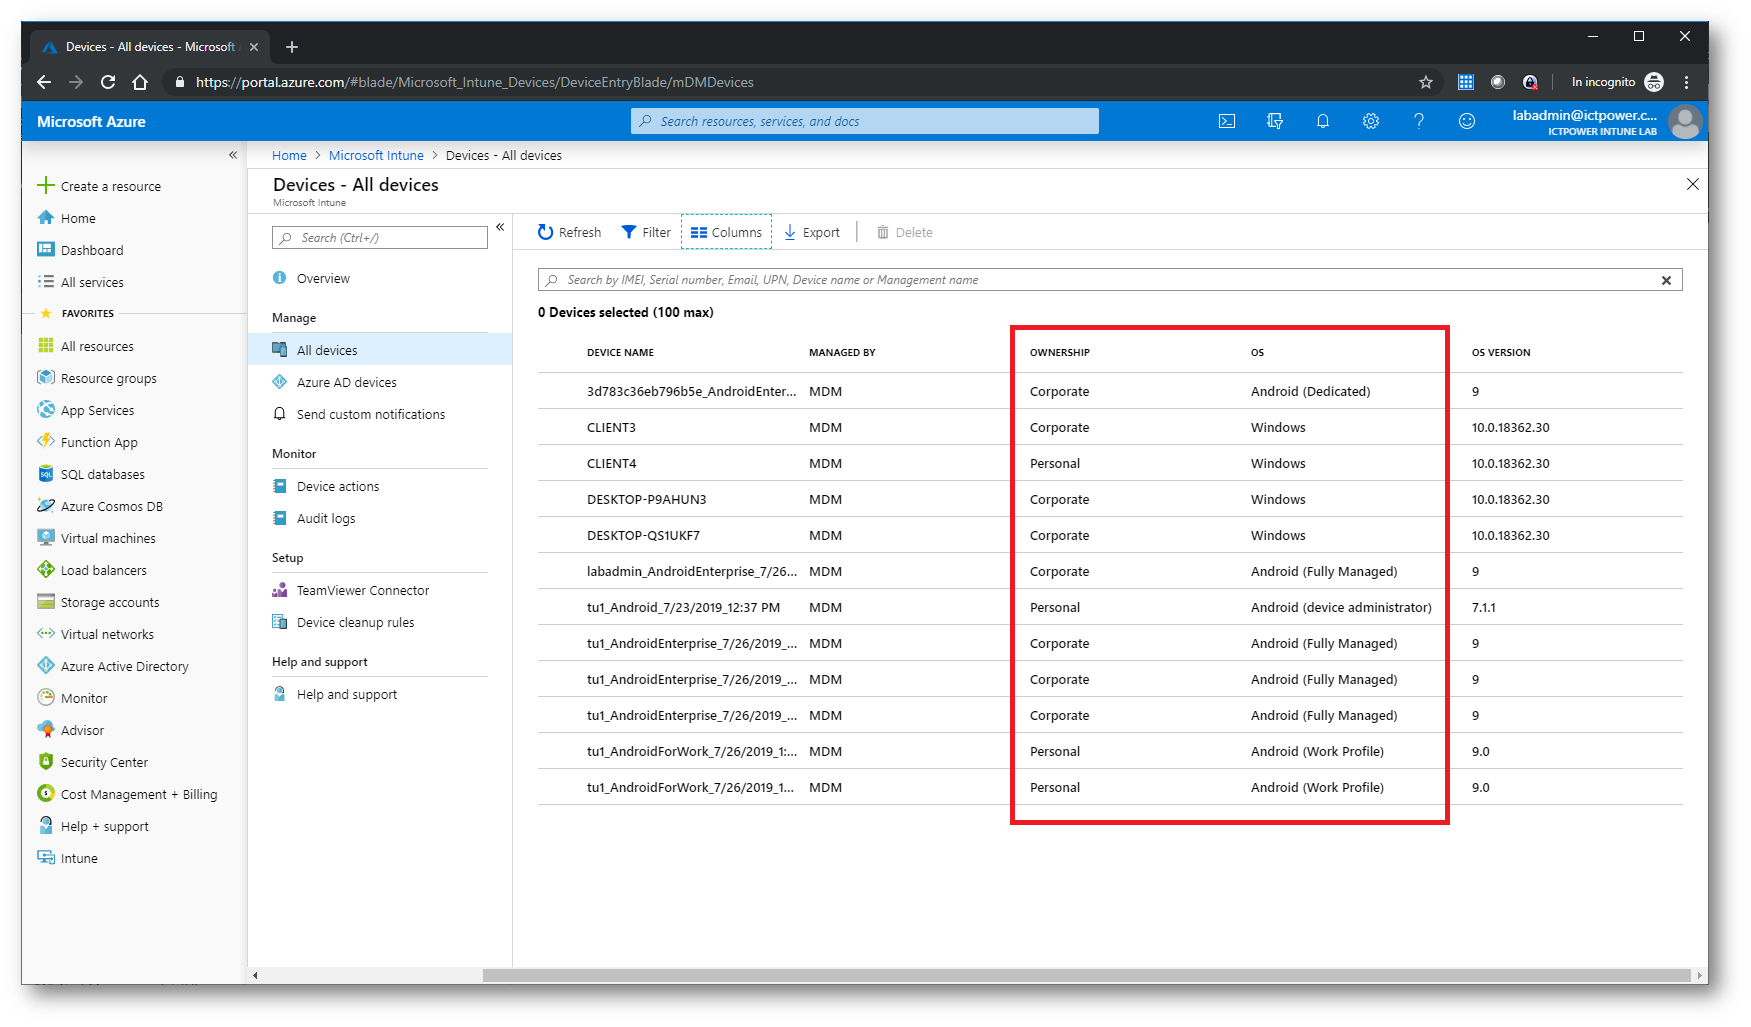Open a new browser tab
Screen dimensions: 1751x1027
coord(292,47)
